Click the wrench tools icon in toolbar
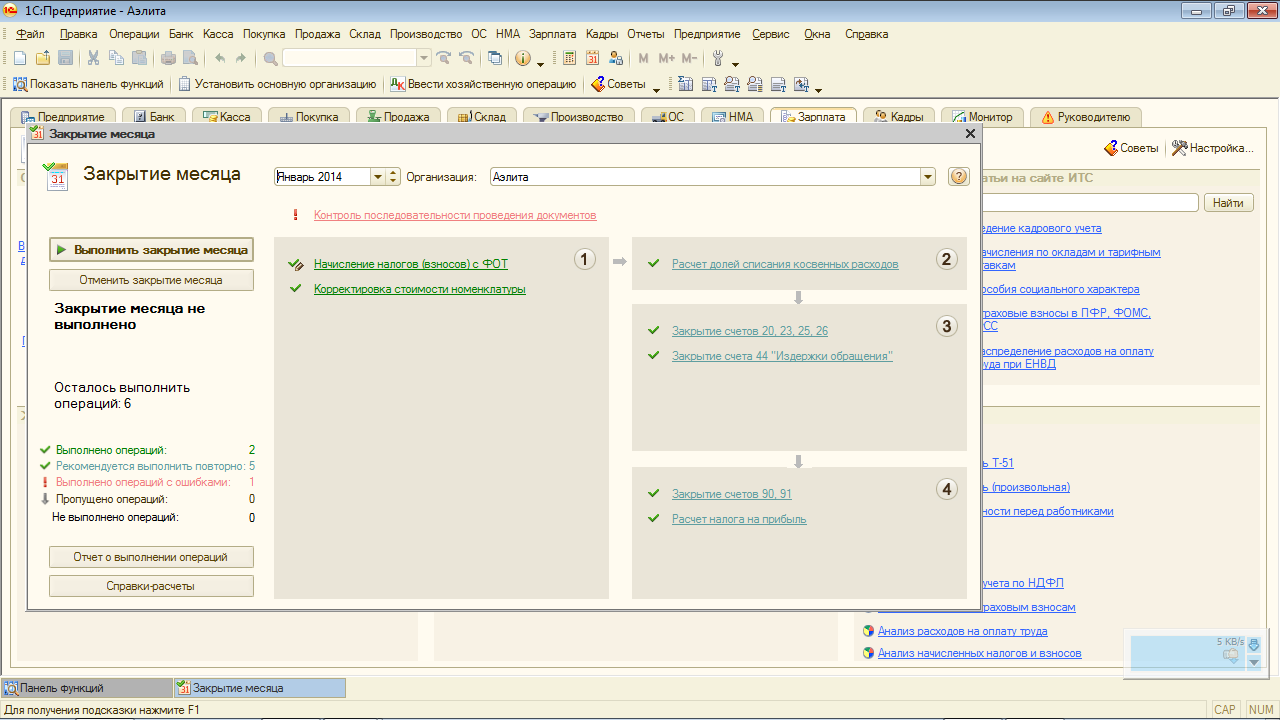 tap(717, 58)
